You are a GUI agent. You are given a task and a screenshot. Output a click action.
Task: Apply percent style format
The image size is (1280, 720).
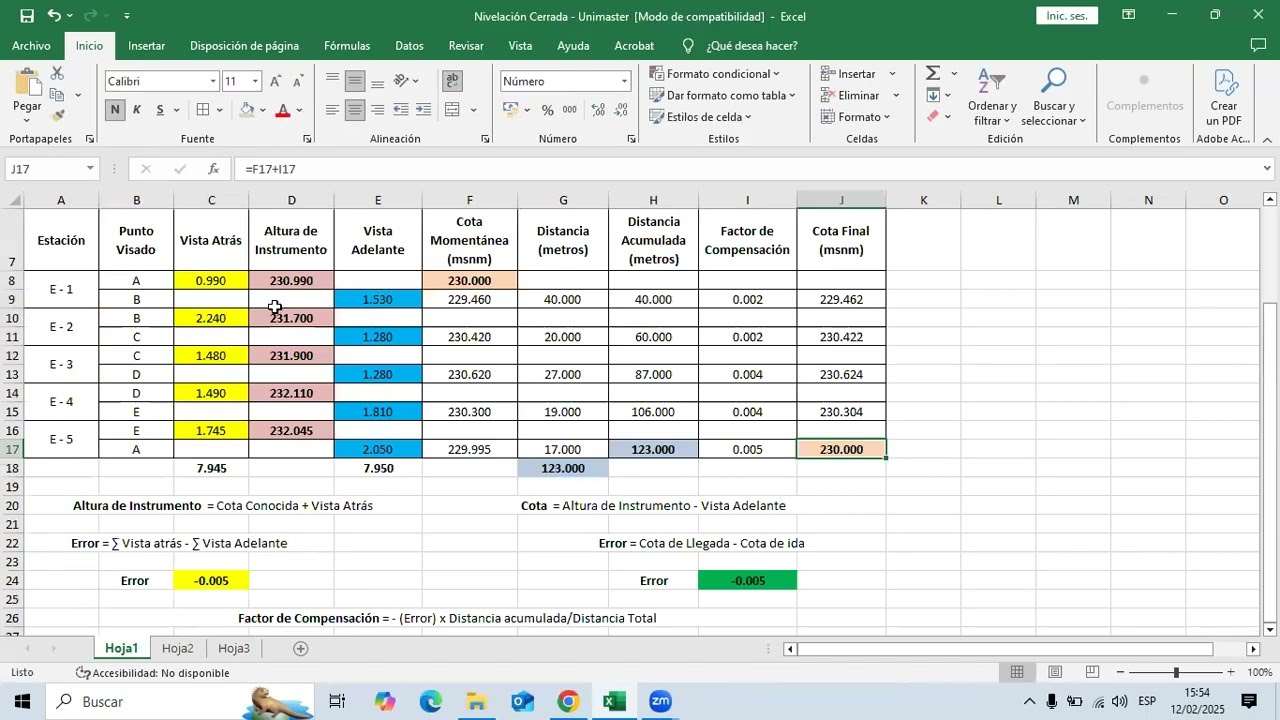click(x=547, y=110)
